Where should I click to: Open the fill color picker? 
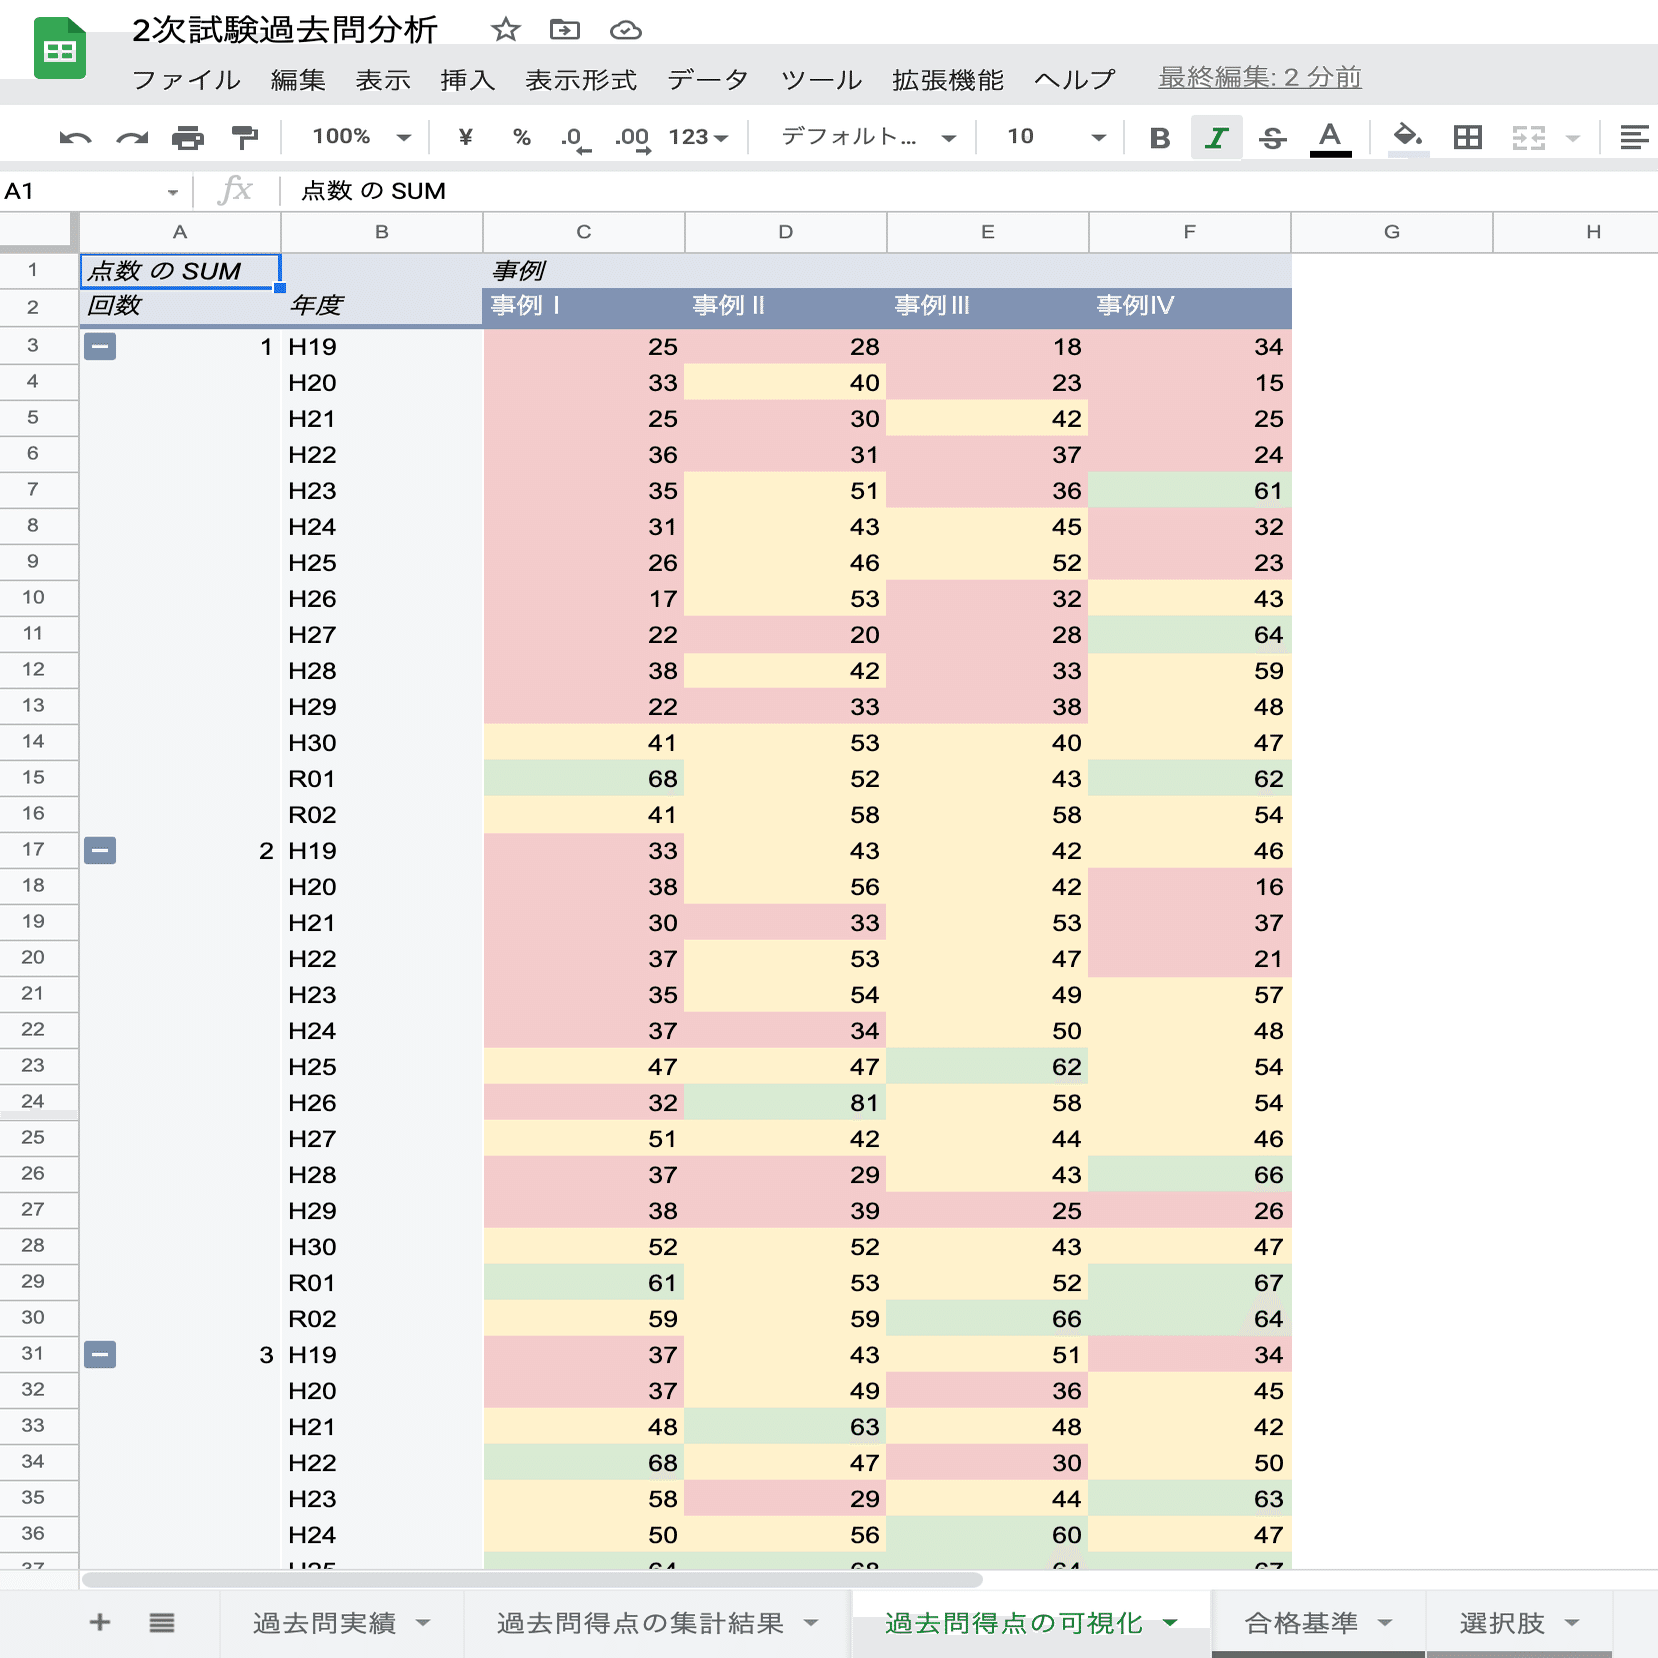point(1408,137)
